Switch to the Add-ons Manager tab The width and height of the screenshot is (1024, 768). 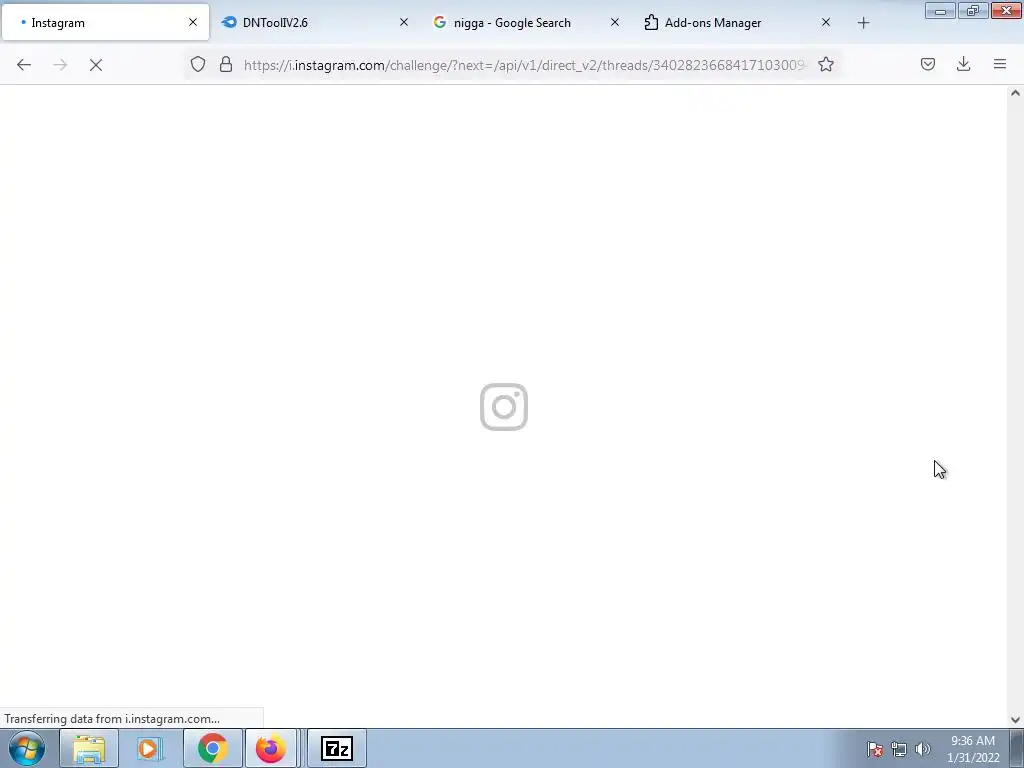(737, 23)
